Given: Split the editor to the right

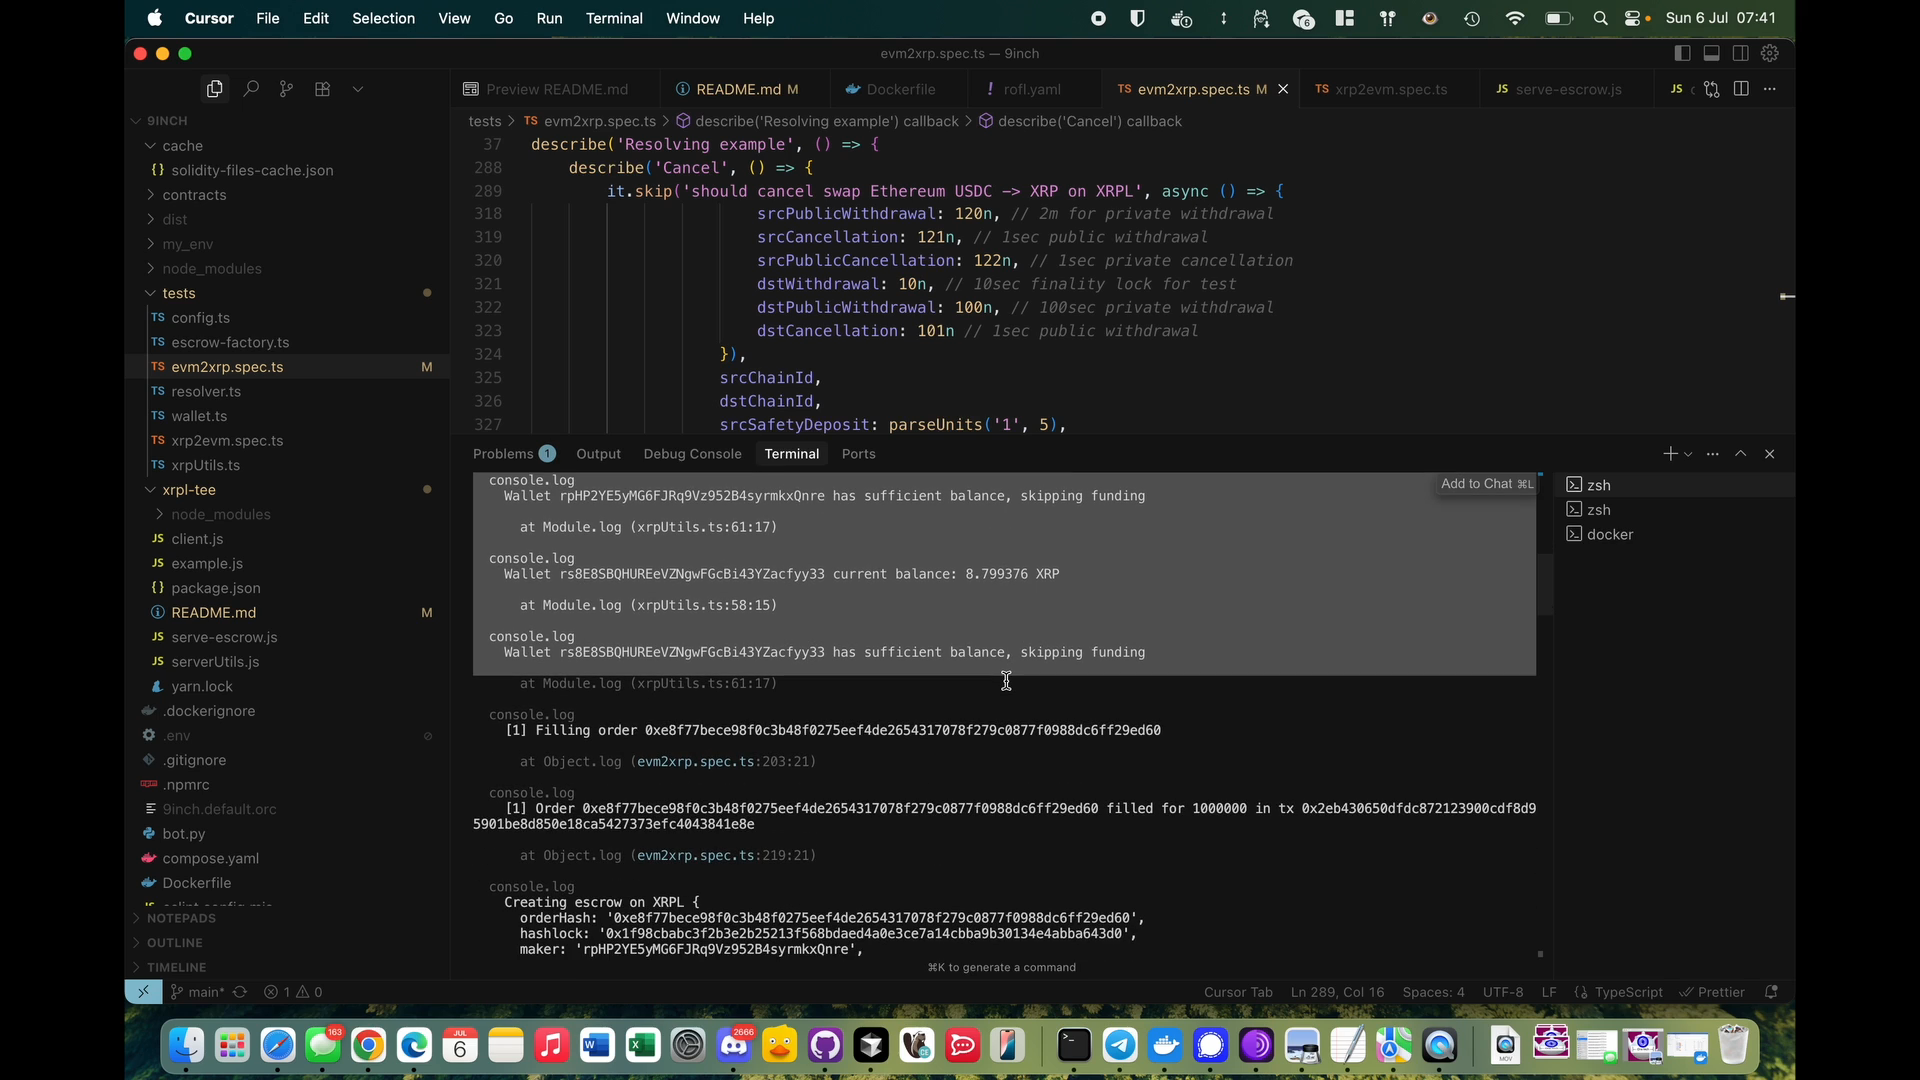Looking at the screenshot, I should coord(1741,89).
